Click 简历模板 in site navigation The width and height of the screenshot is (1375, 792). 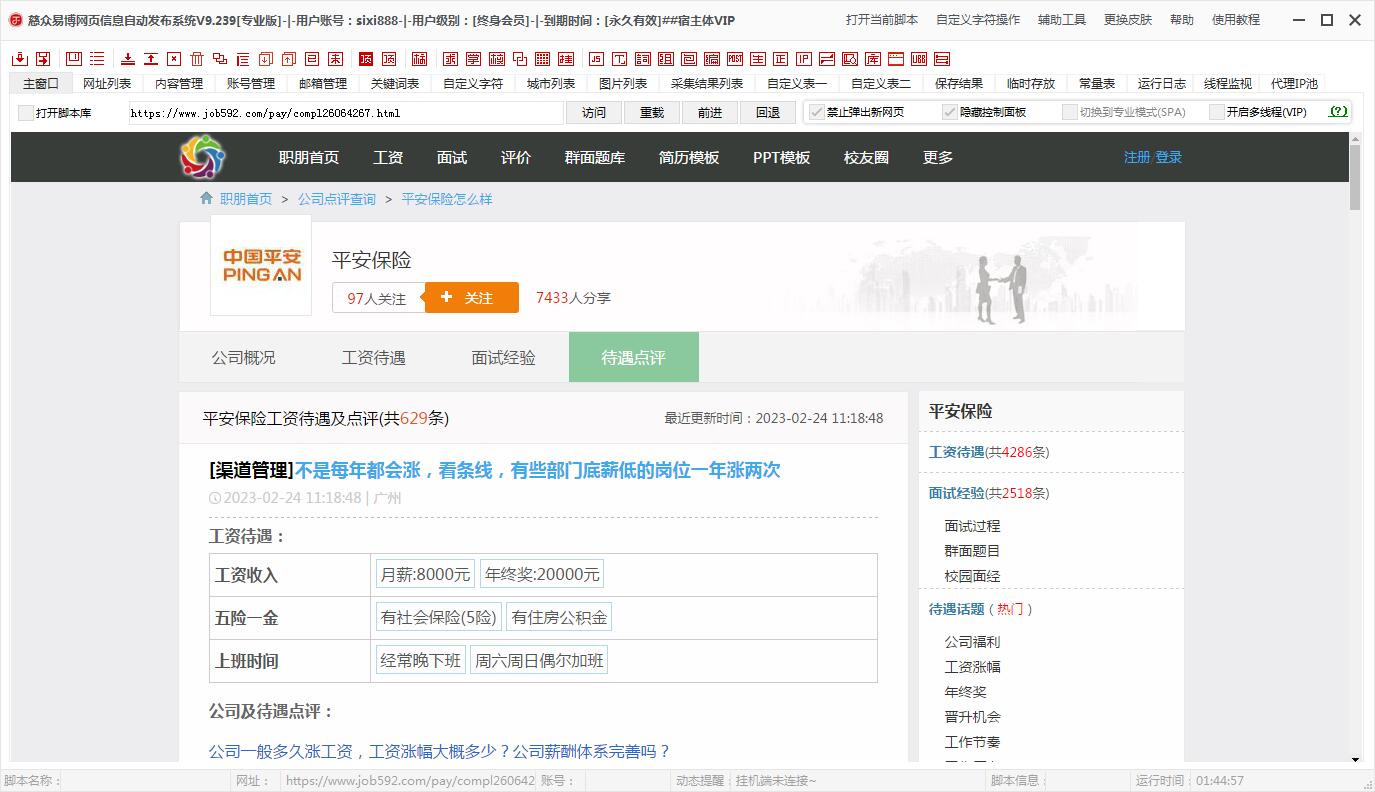click(x=689, y=157)
